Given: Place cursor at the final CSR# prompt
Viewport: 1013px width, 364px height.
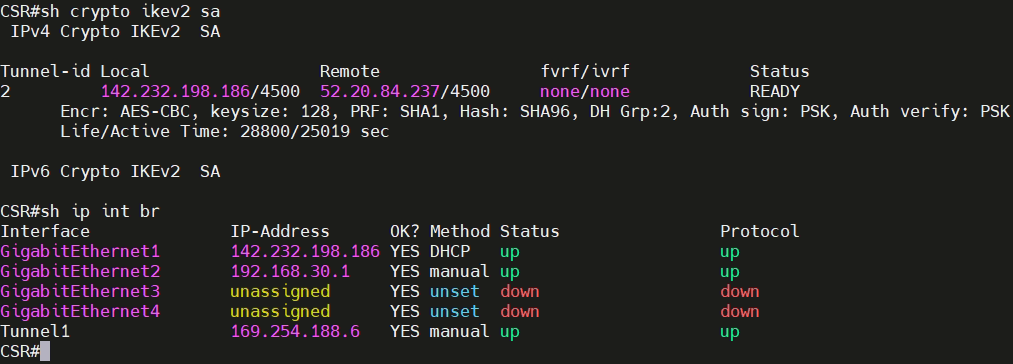Looking at the screenshot, I should click(45, 352).
